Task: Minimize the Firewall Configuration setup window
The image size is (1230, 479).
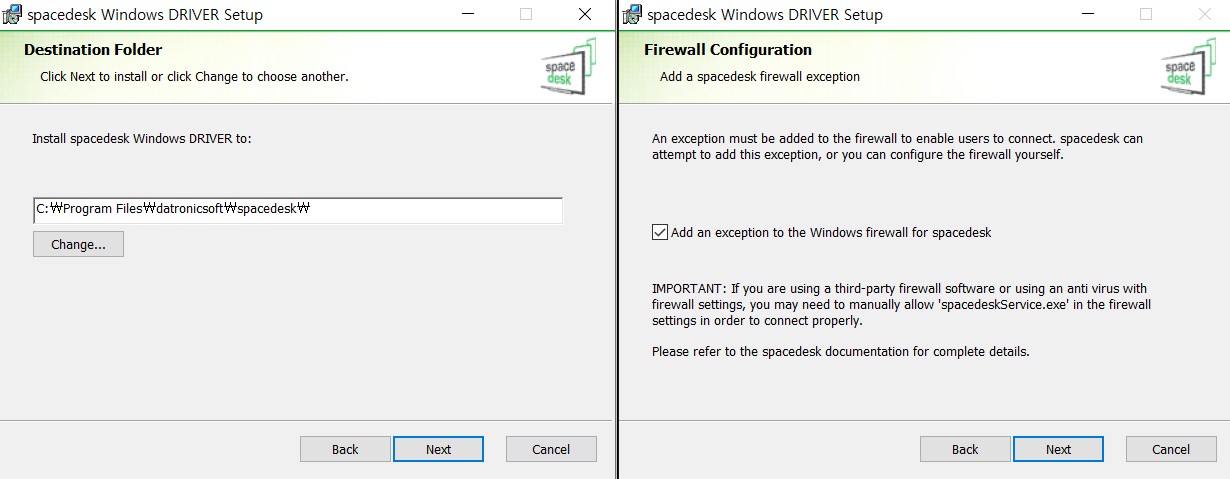Action: tap(1088, 14)
